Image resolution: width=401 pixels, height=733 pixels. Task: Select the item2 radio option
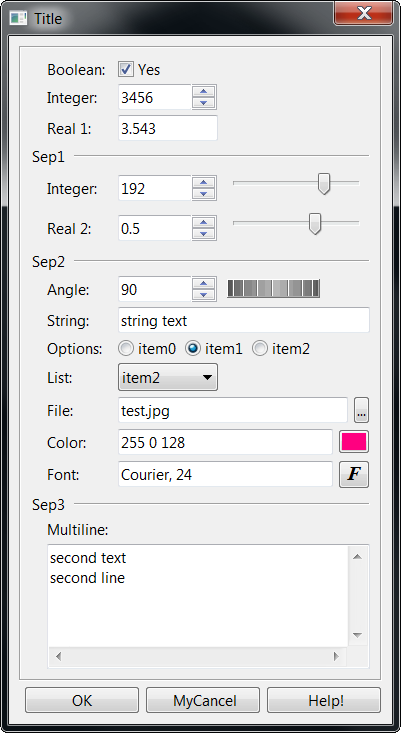tap(260, 349)
